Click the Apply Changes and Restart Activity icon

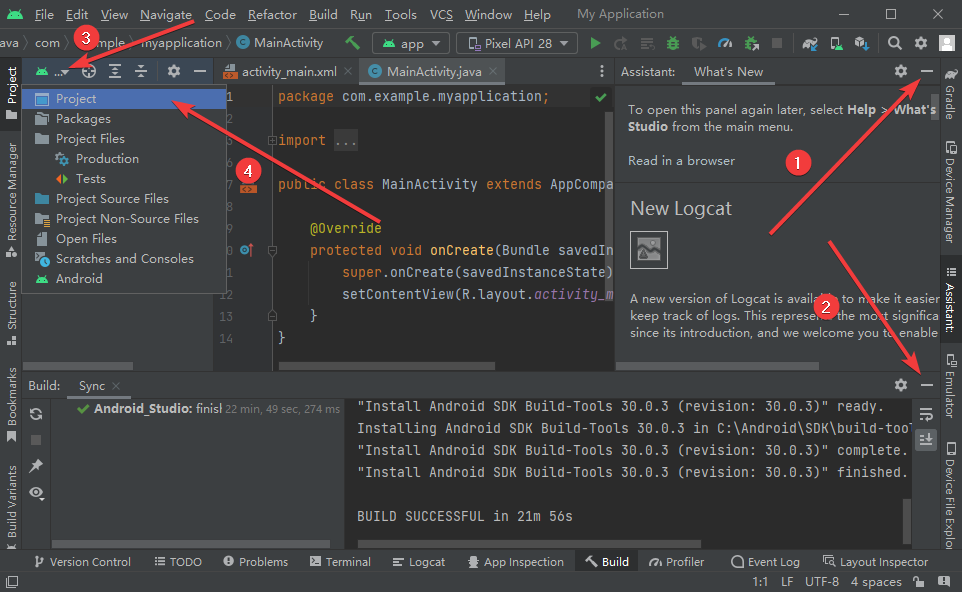pyautogui.click(x=621, y=43)
